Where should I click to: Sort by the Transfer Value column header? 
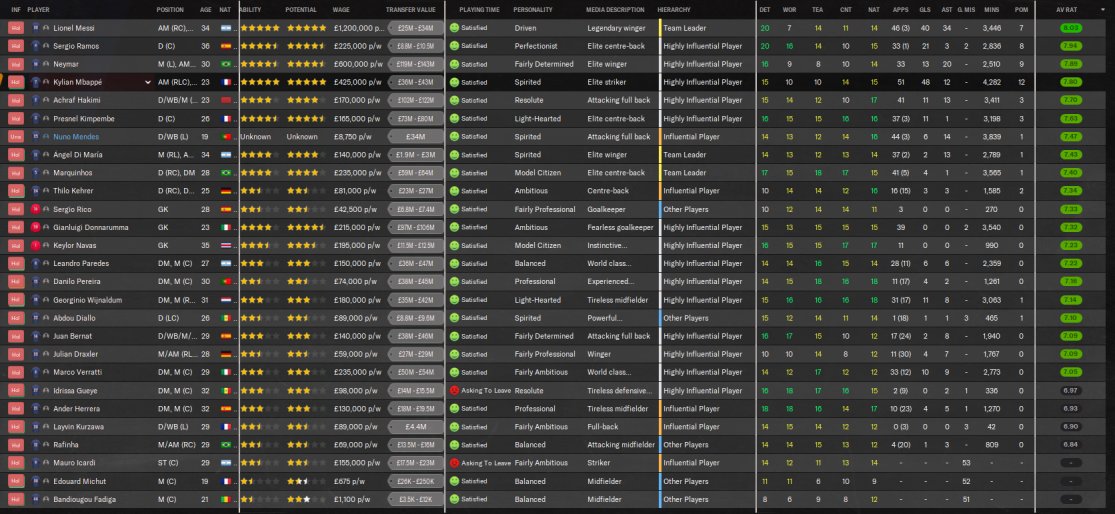(x=410, y=10)
